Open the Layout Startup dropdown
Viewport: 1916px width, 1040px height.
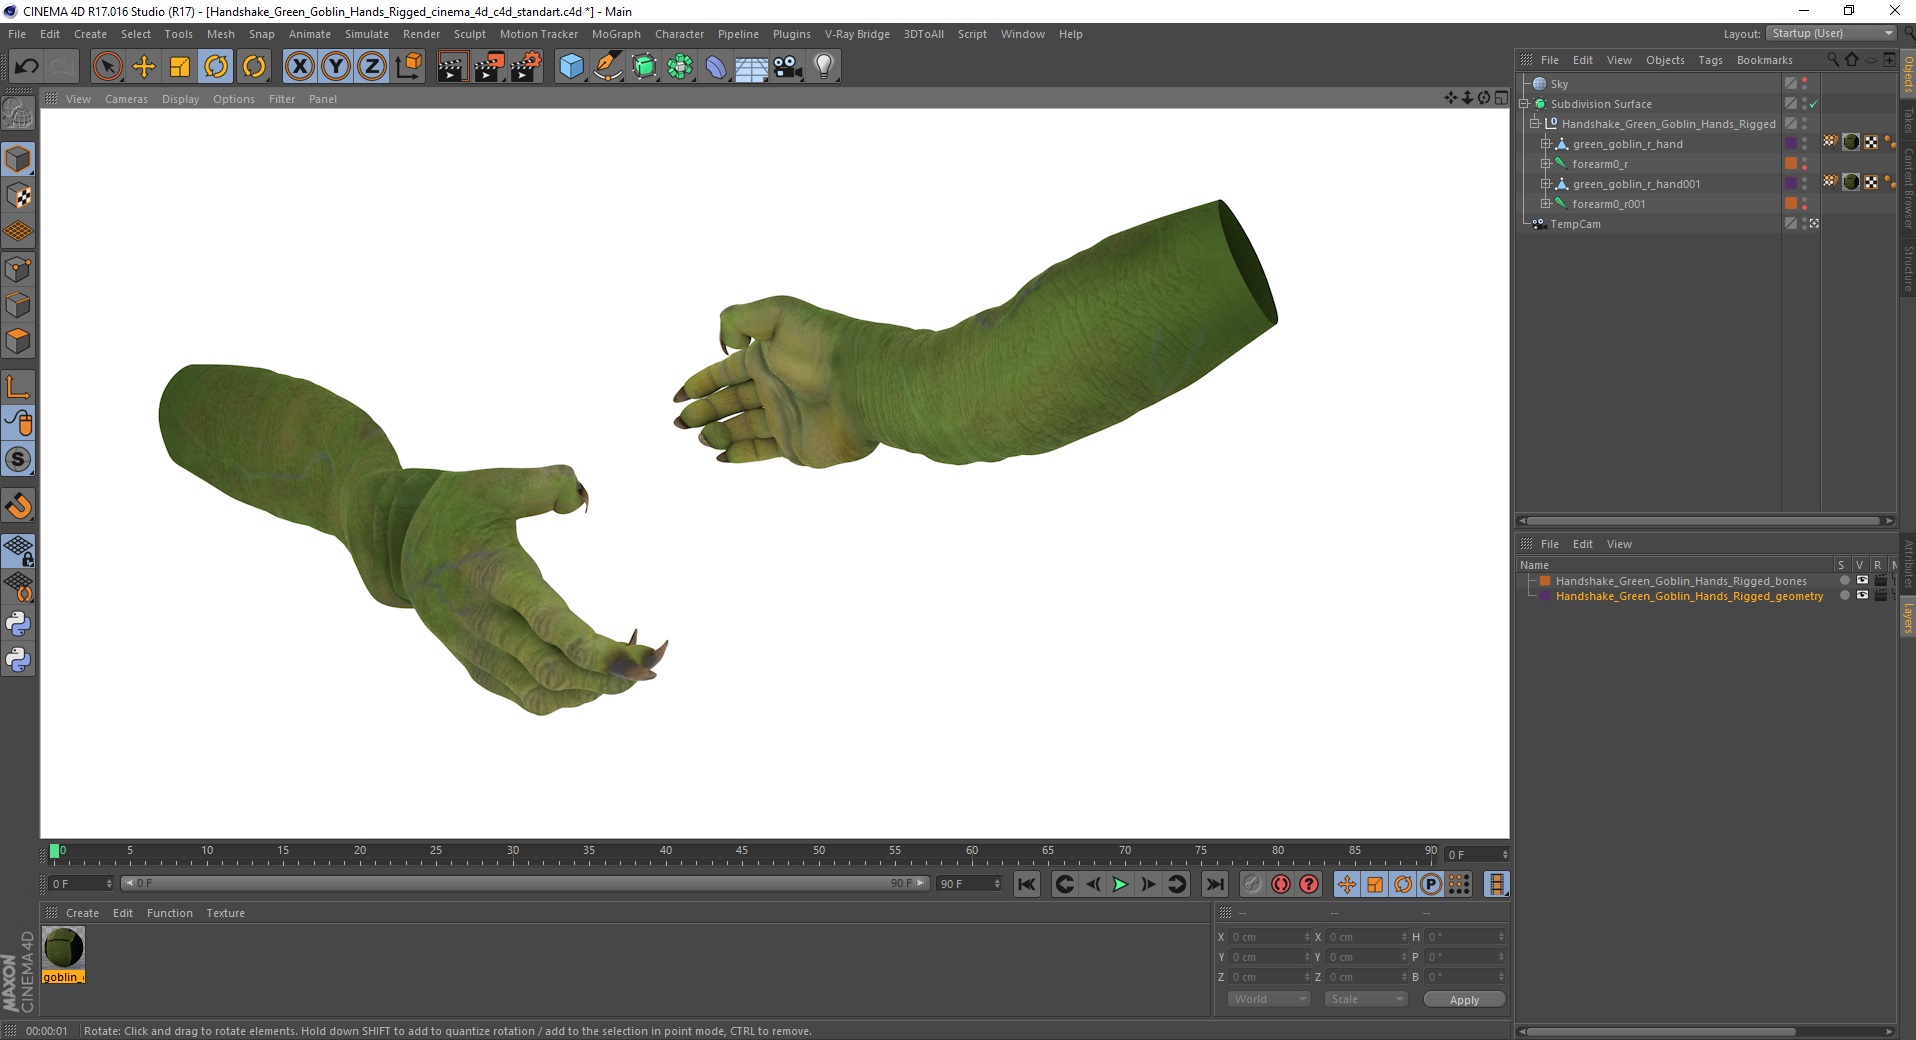point(1832,33)
